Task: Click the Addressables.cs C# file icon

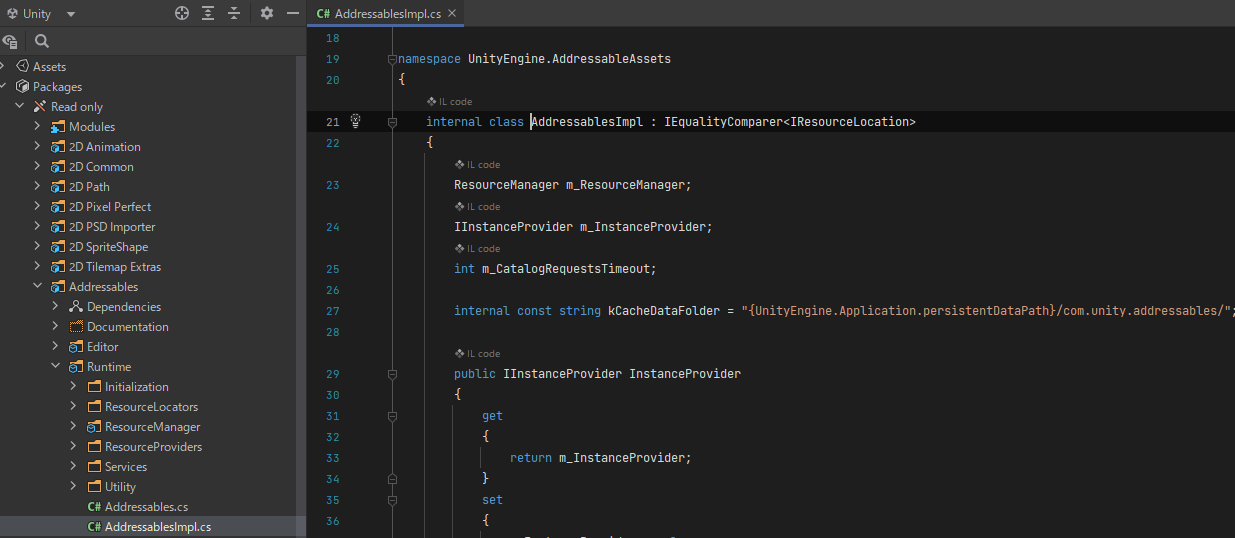Action: point(94,506)
